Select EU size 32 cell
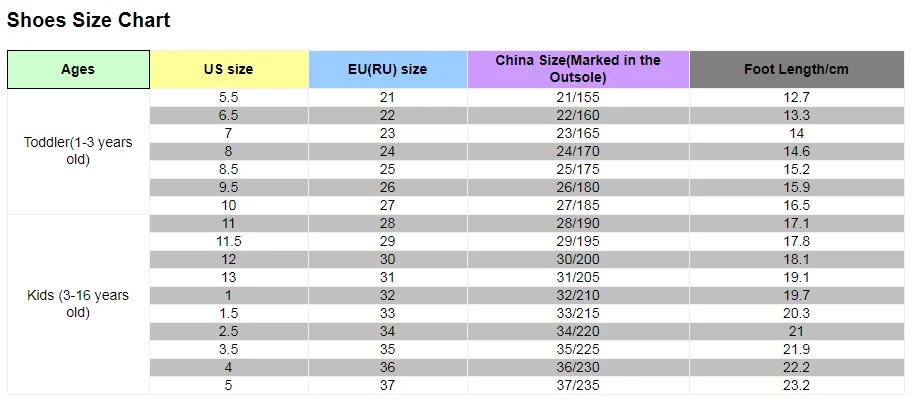914x409 pixels. click(388, 295)
